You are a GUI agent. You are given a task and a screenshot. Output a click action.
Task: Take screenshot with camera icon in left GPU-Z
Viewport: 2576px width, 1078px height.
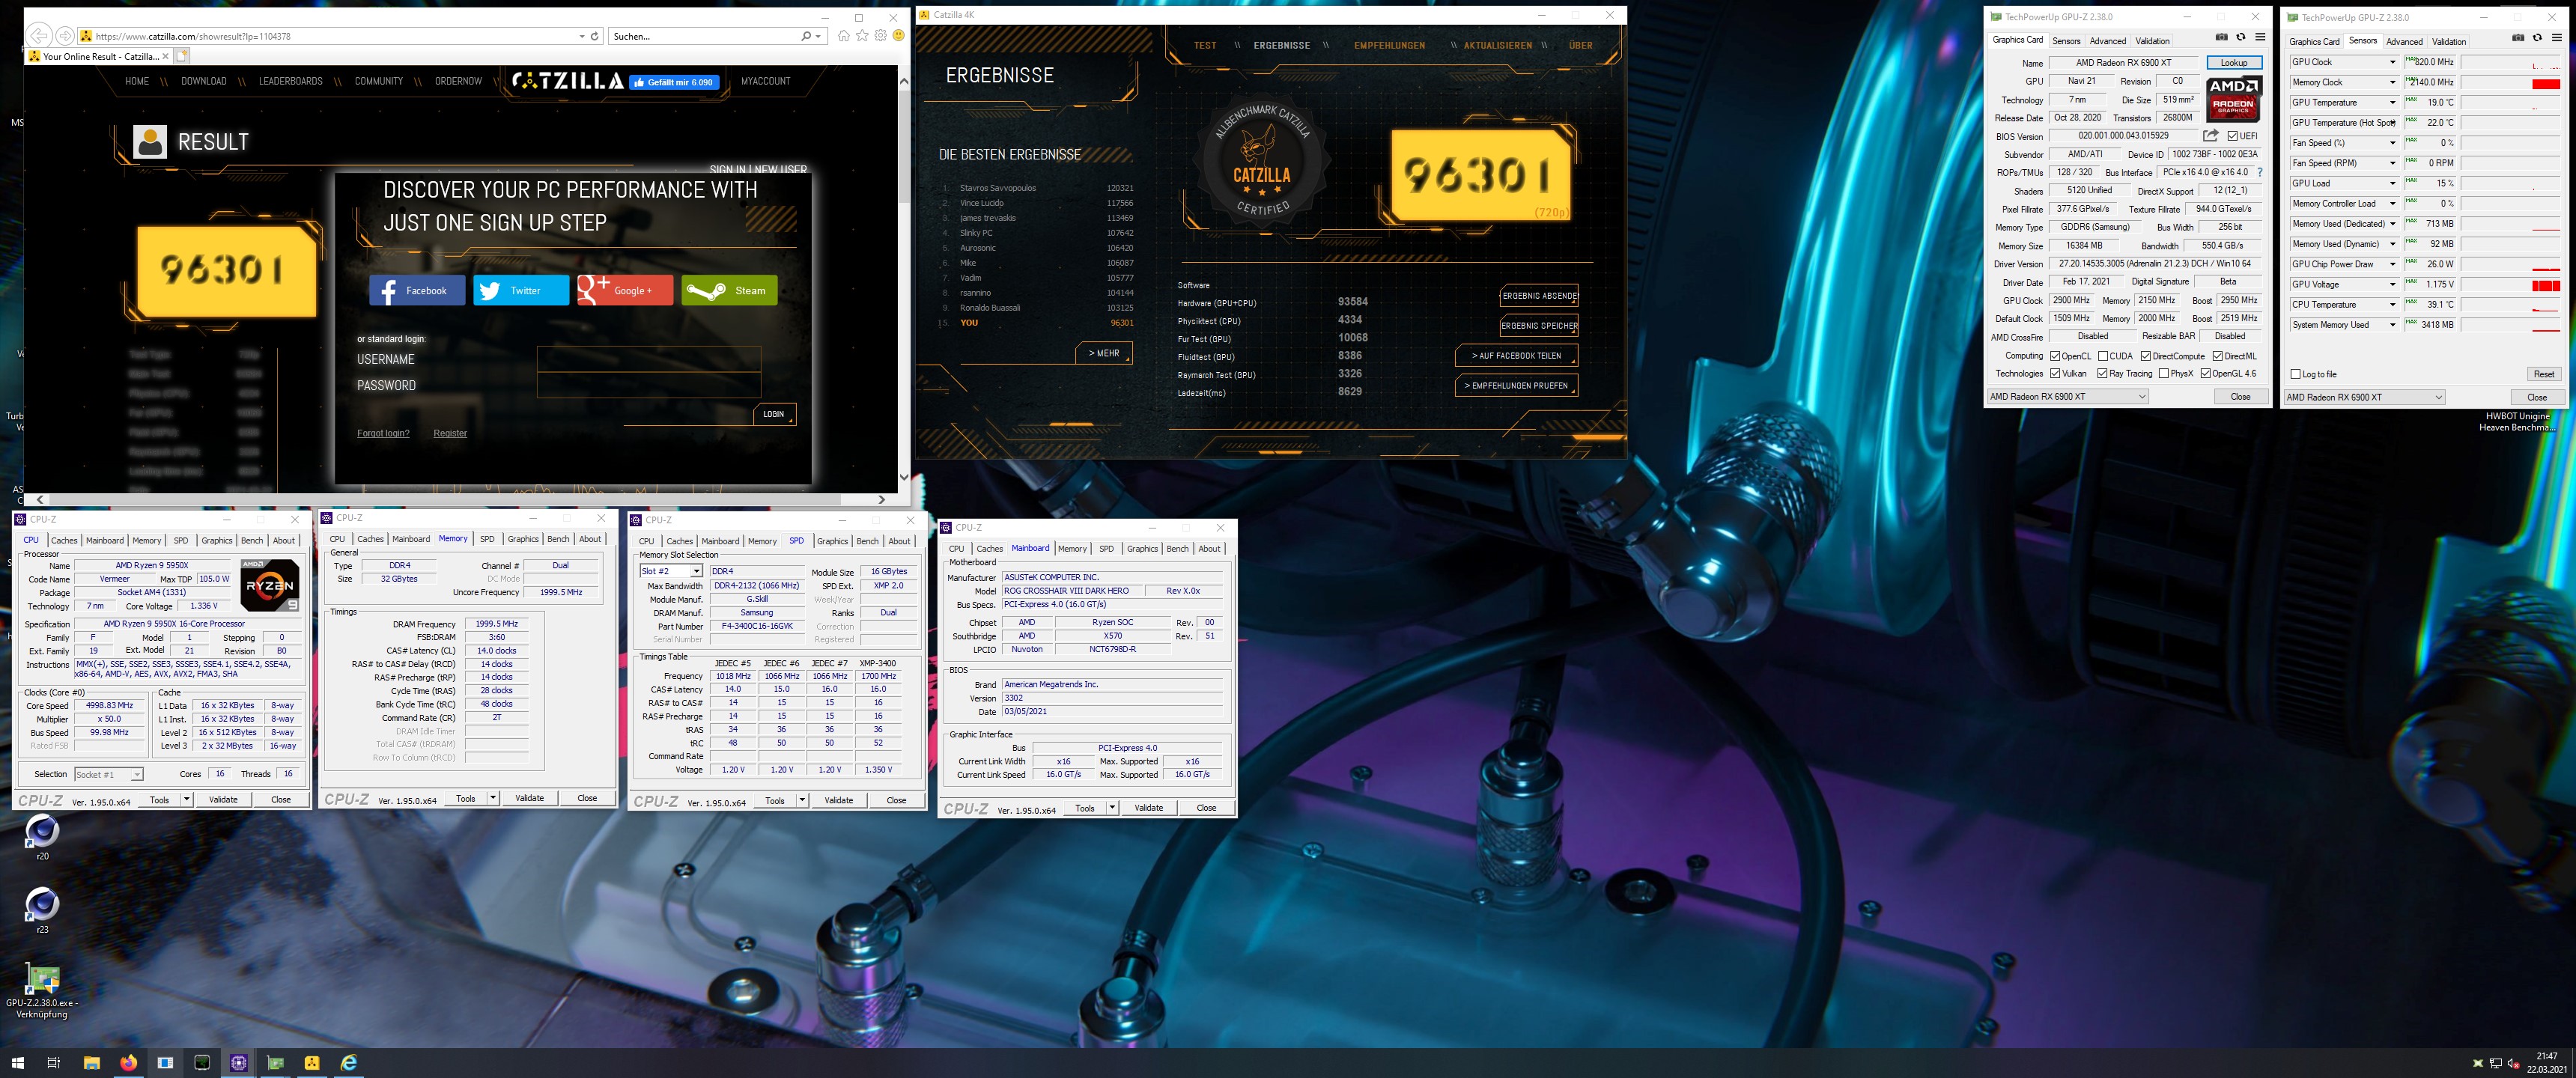(2221, 37)
